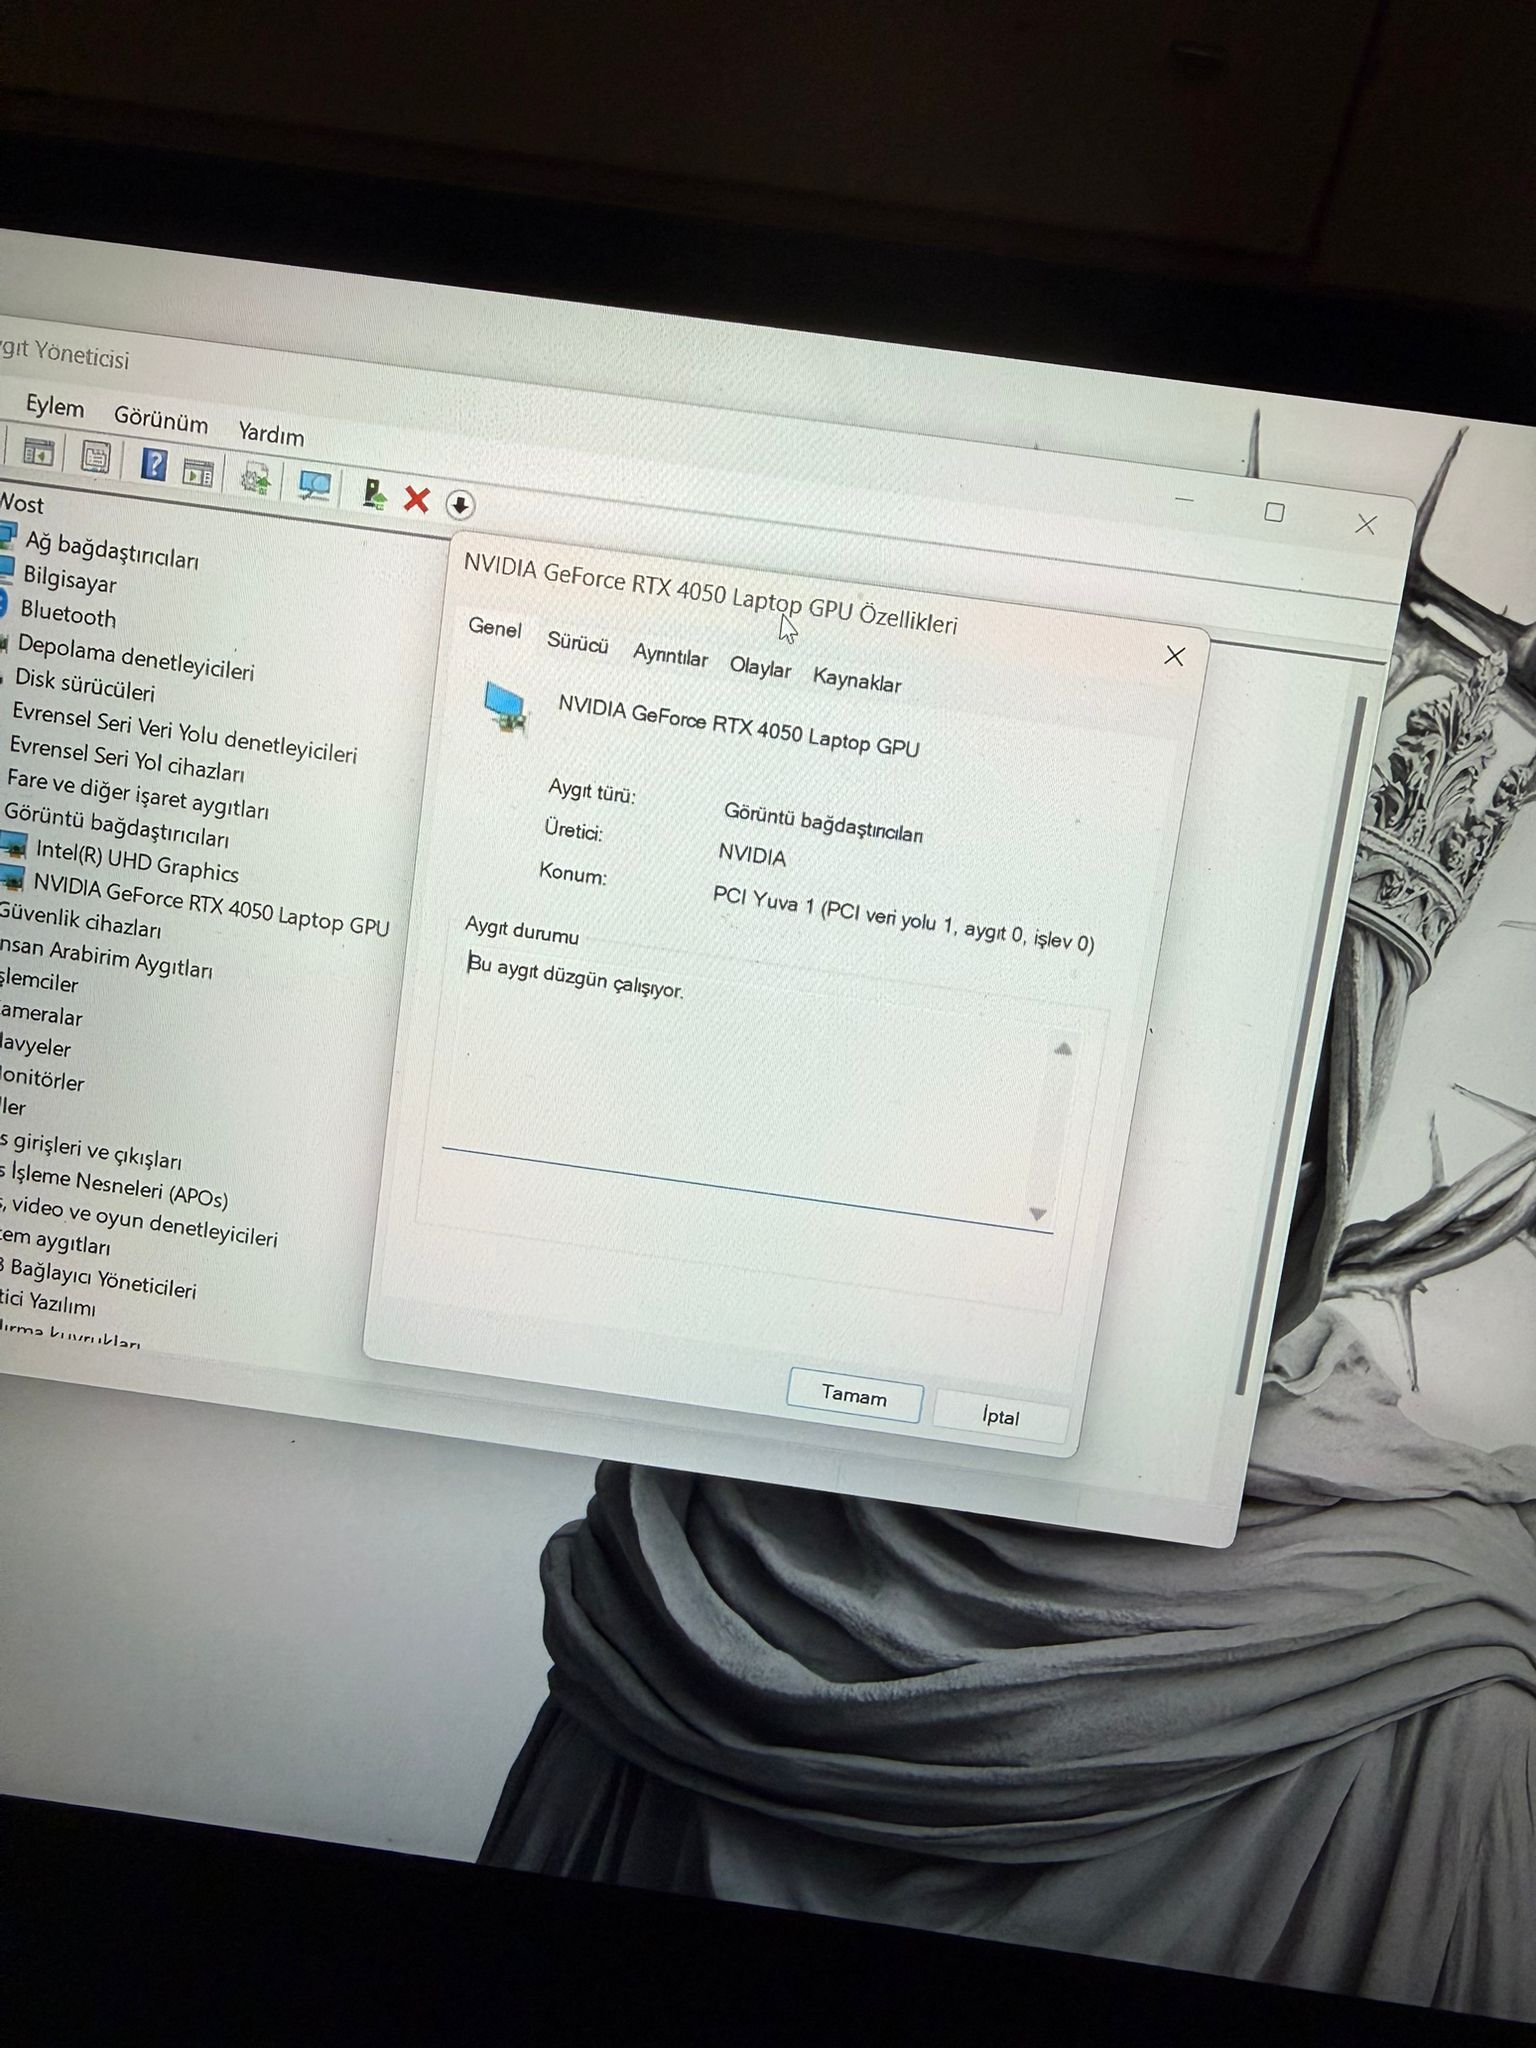Close the NVIDIA properties dialog with X
Screen dimensions: 1536x2048
(1175, 656)
